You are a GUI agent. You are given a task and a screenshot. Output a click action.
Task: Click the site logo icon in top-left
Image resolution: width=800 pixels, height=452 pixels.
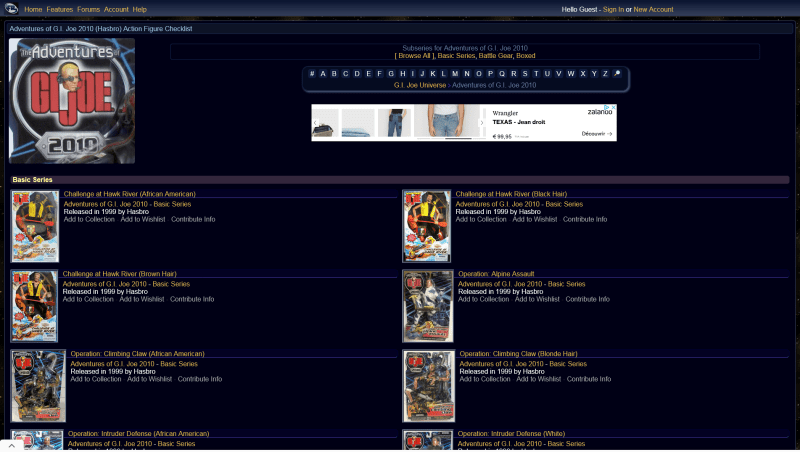[x=11, y=9]
